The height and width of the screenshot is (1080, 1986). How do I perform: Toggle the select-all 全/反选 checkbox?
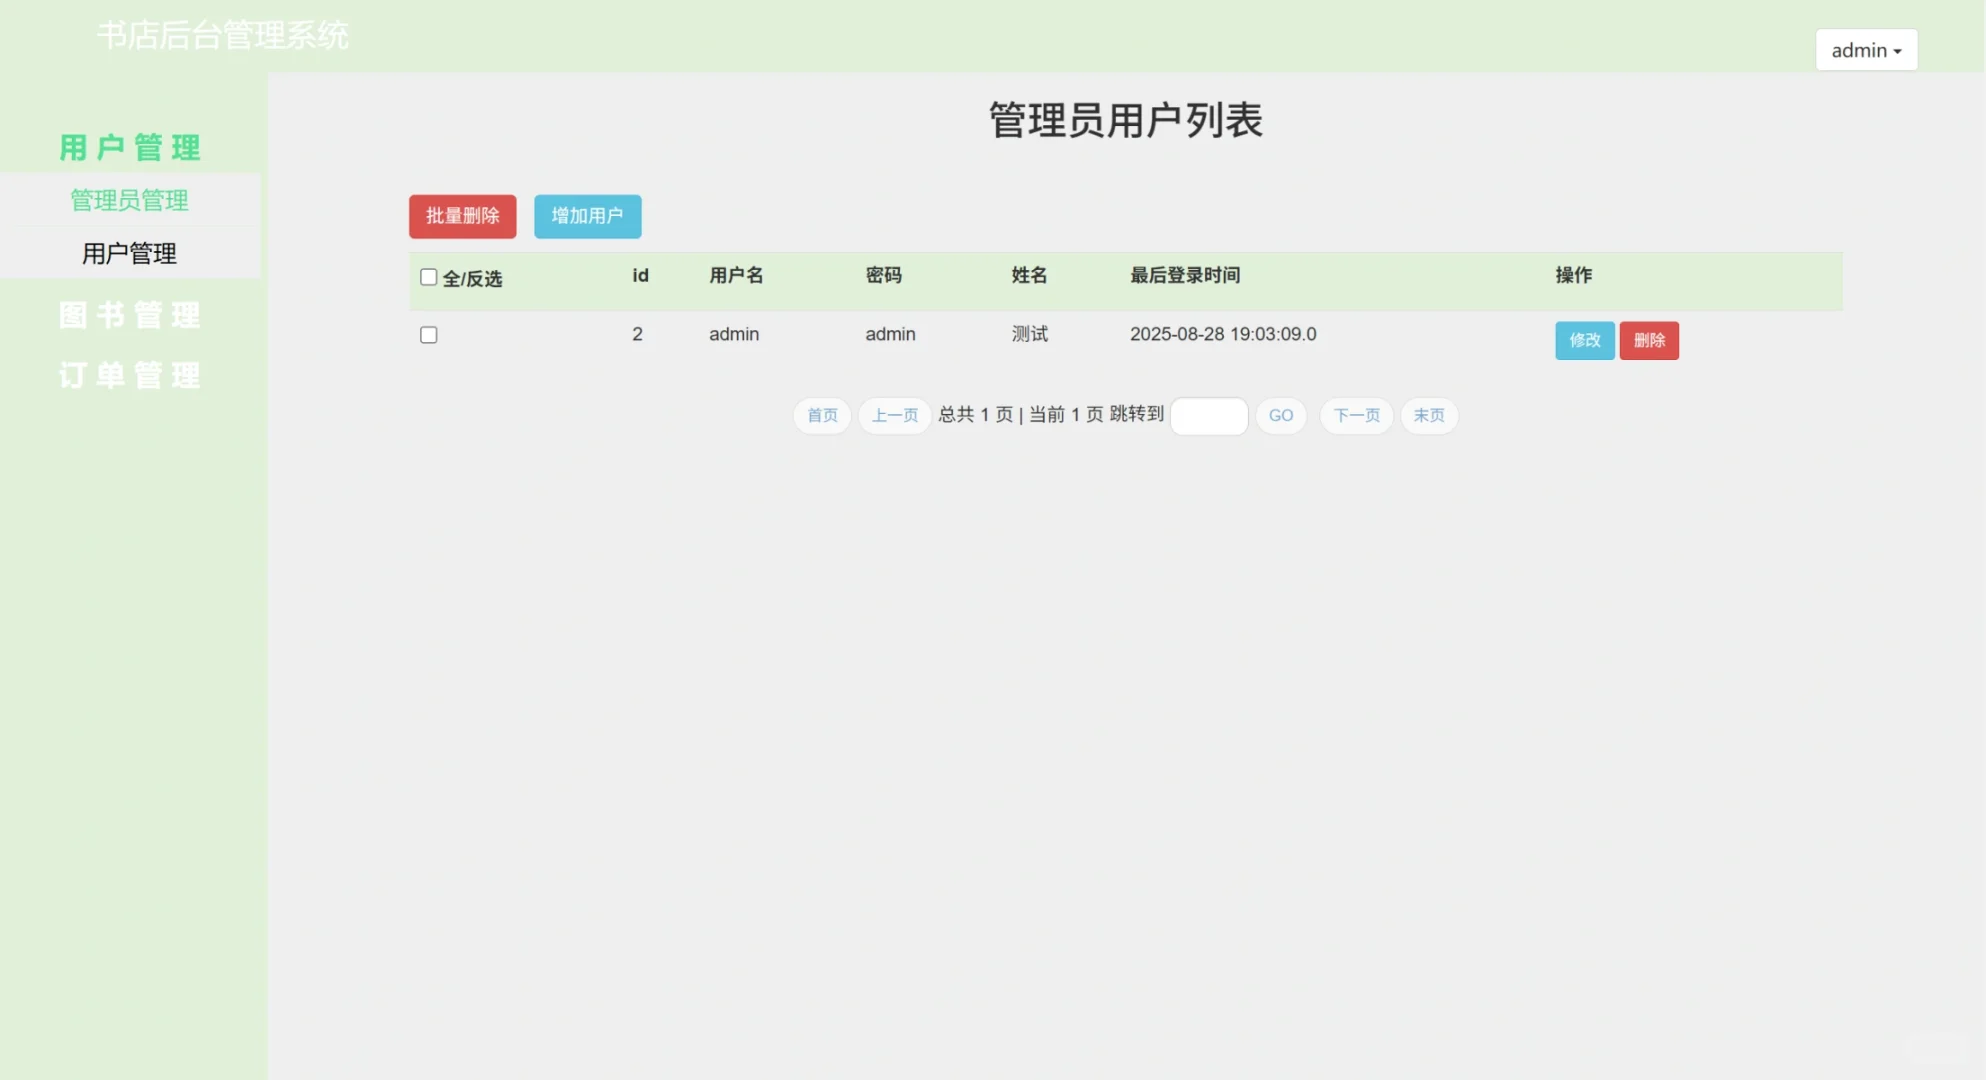coord(428,276)
